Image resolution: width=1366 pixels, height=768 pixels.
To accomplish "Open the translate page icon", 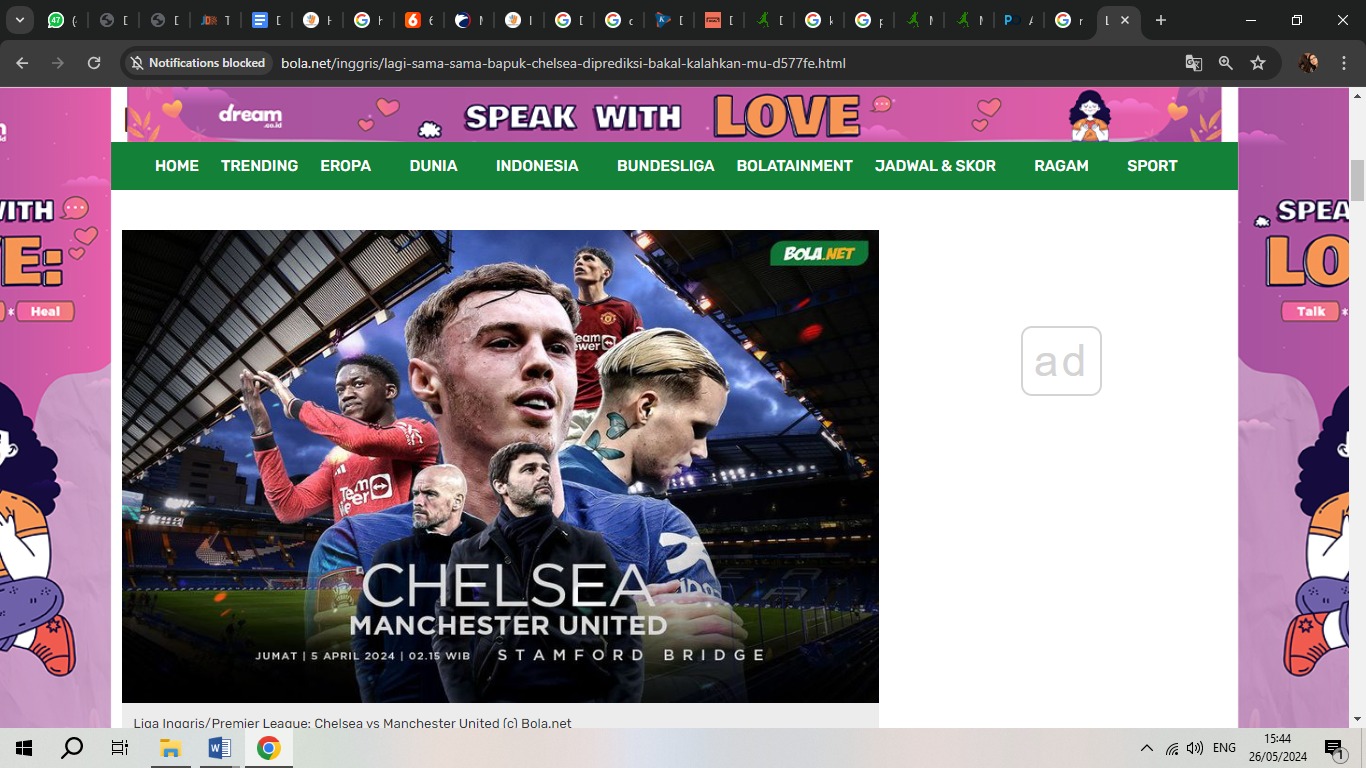I will 1194,63.
